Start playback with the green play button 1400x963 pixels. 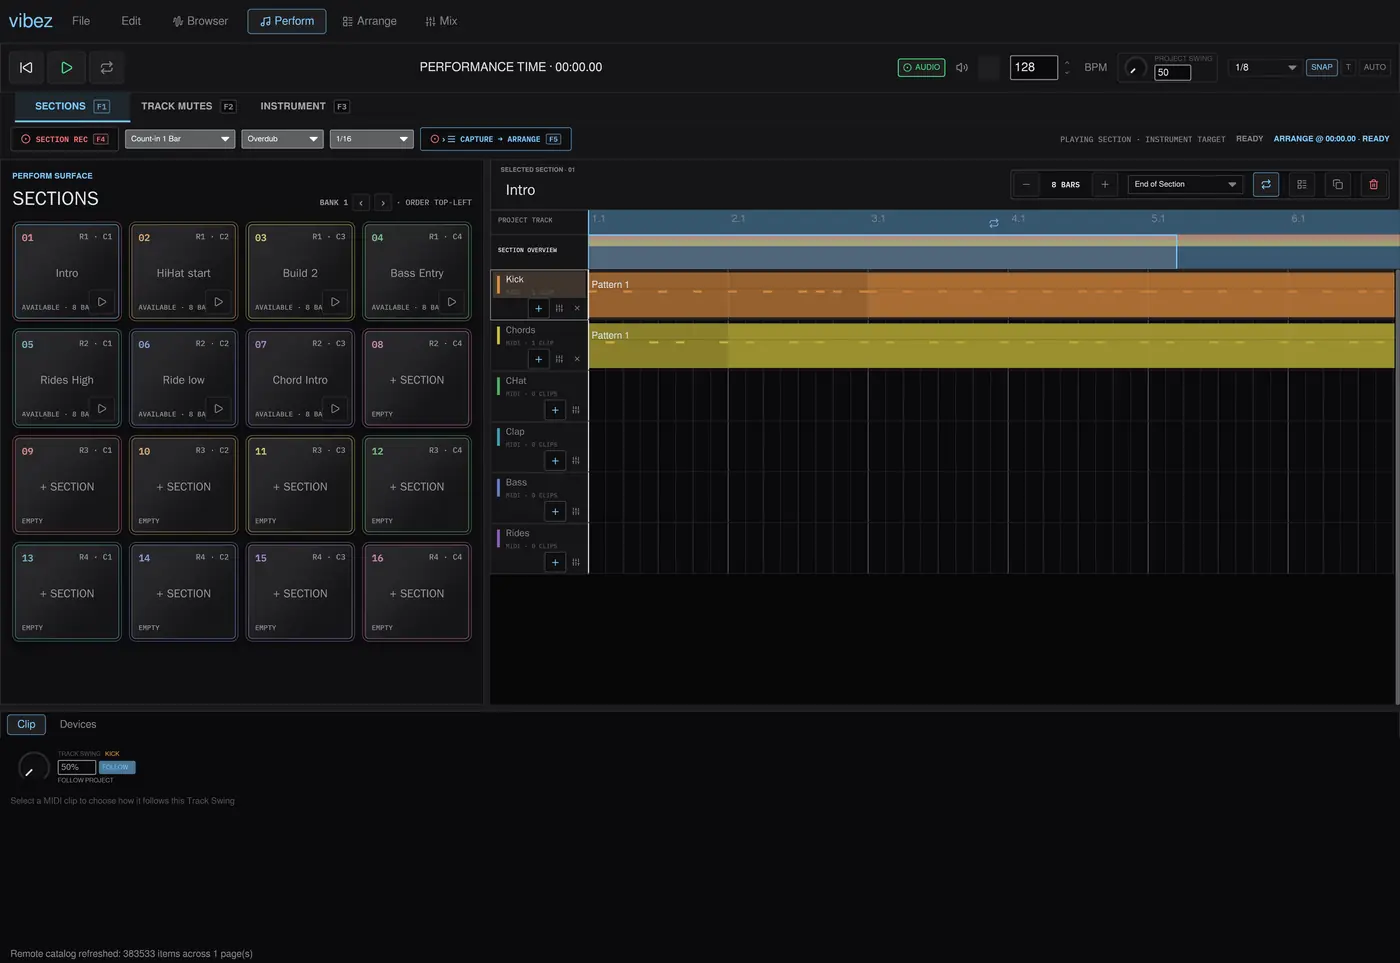coord(66,67)
